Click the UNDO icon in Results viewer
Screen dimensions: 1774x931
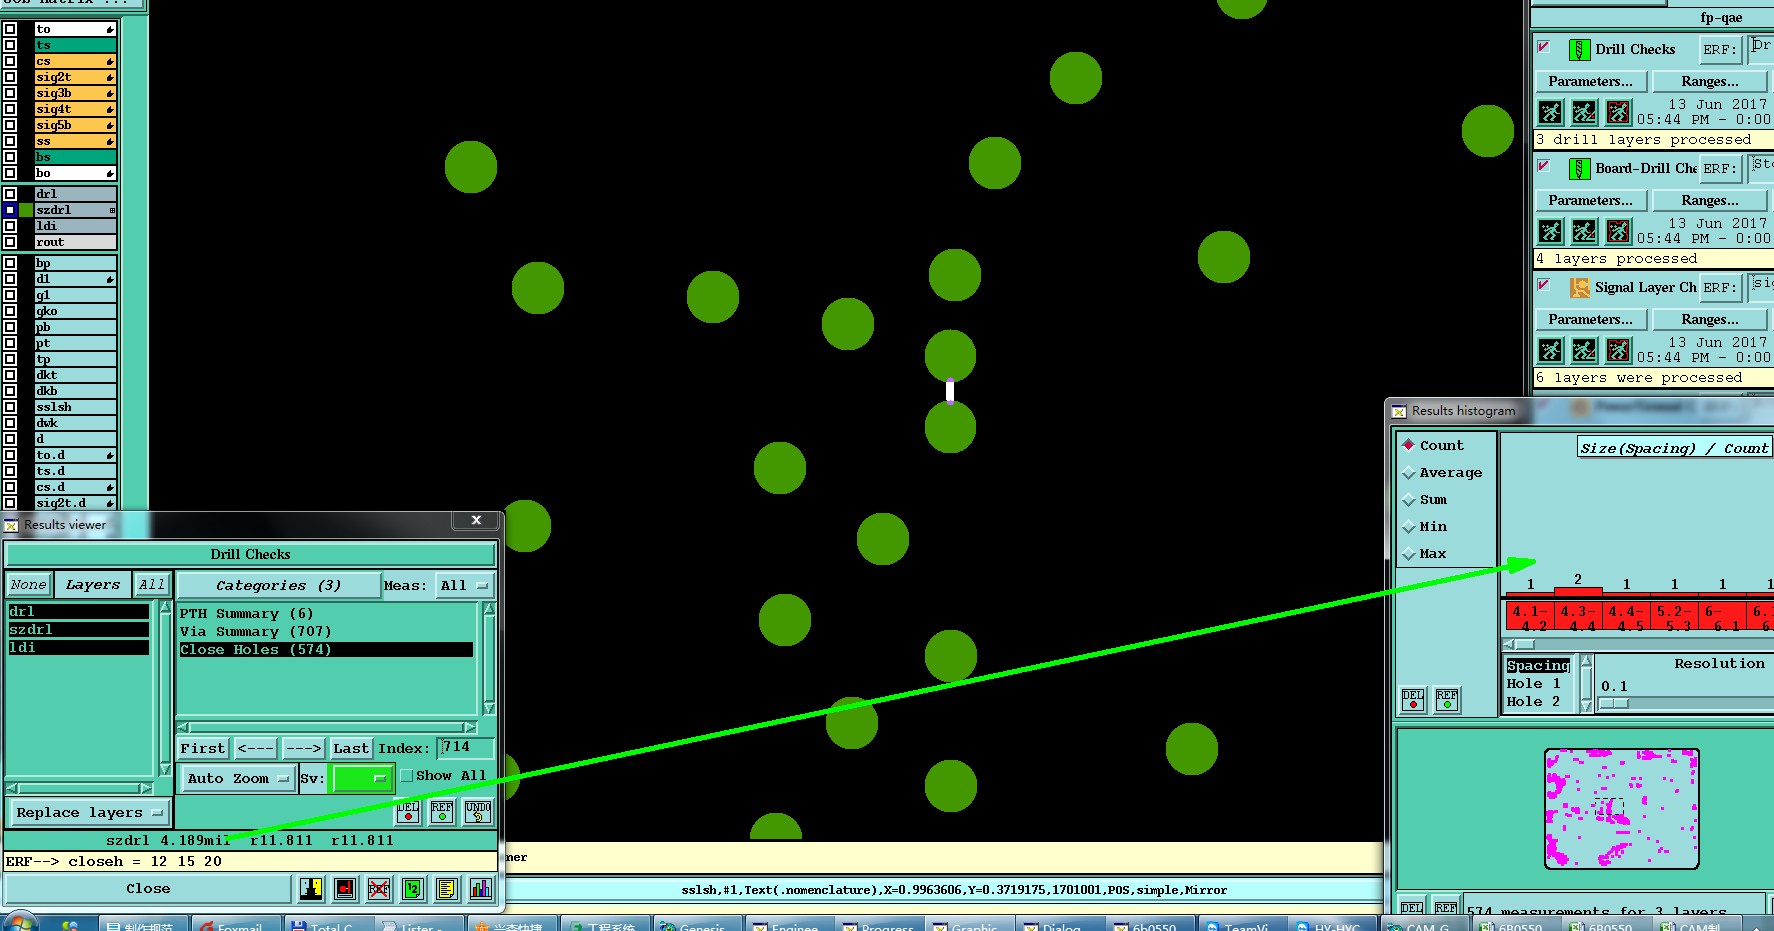click(478, 811)
